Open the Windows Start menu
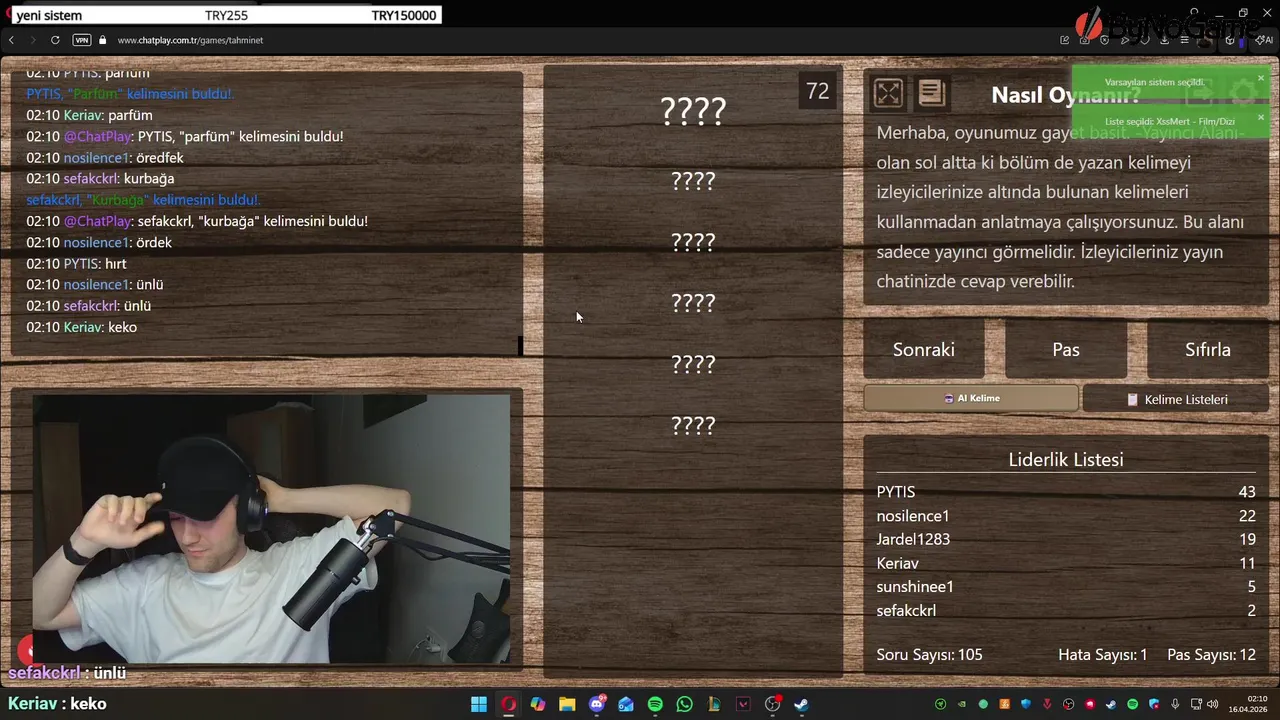The image size is (1280, 720). [479, 704]
